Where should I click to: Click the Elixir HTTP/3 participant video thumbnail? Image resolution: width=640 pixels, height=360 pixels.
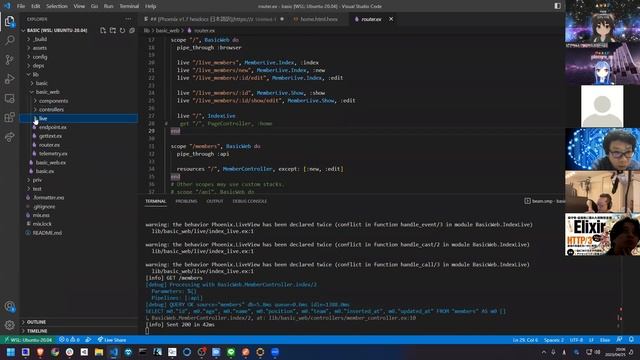click(x=602, y=235)
